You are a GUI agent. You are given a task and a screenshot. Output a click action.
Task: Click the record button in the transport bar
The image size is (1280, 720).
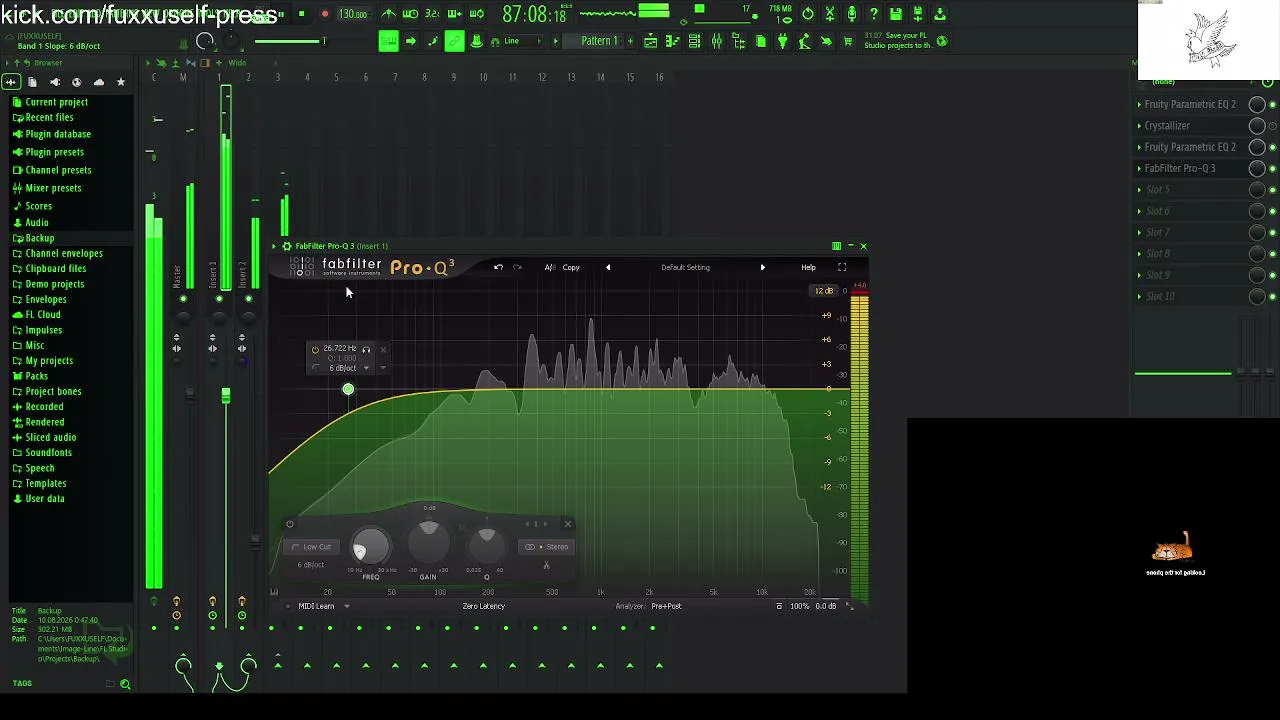[x=325, y=14]
